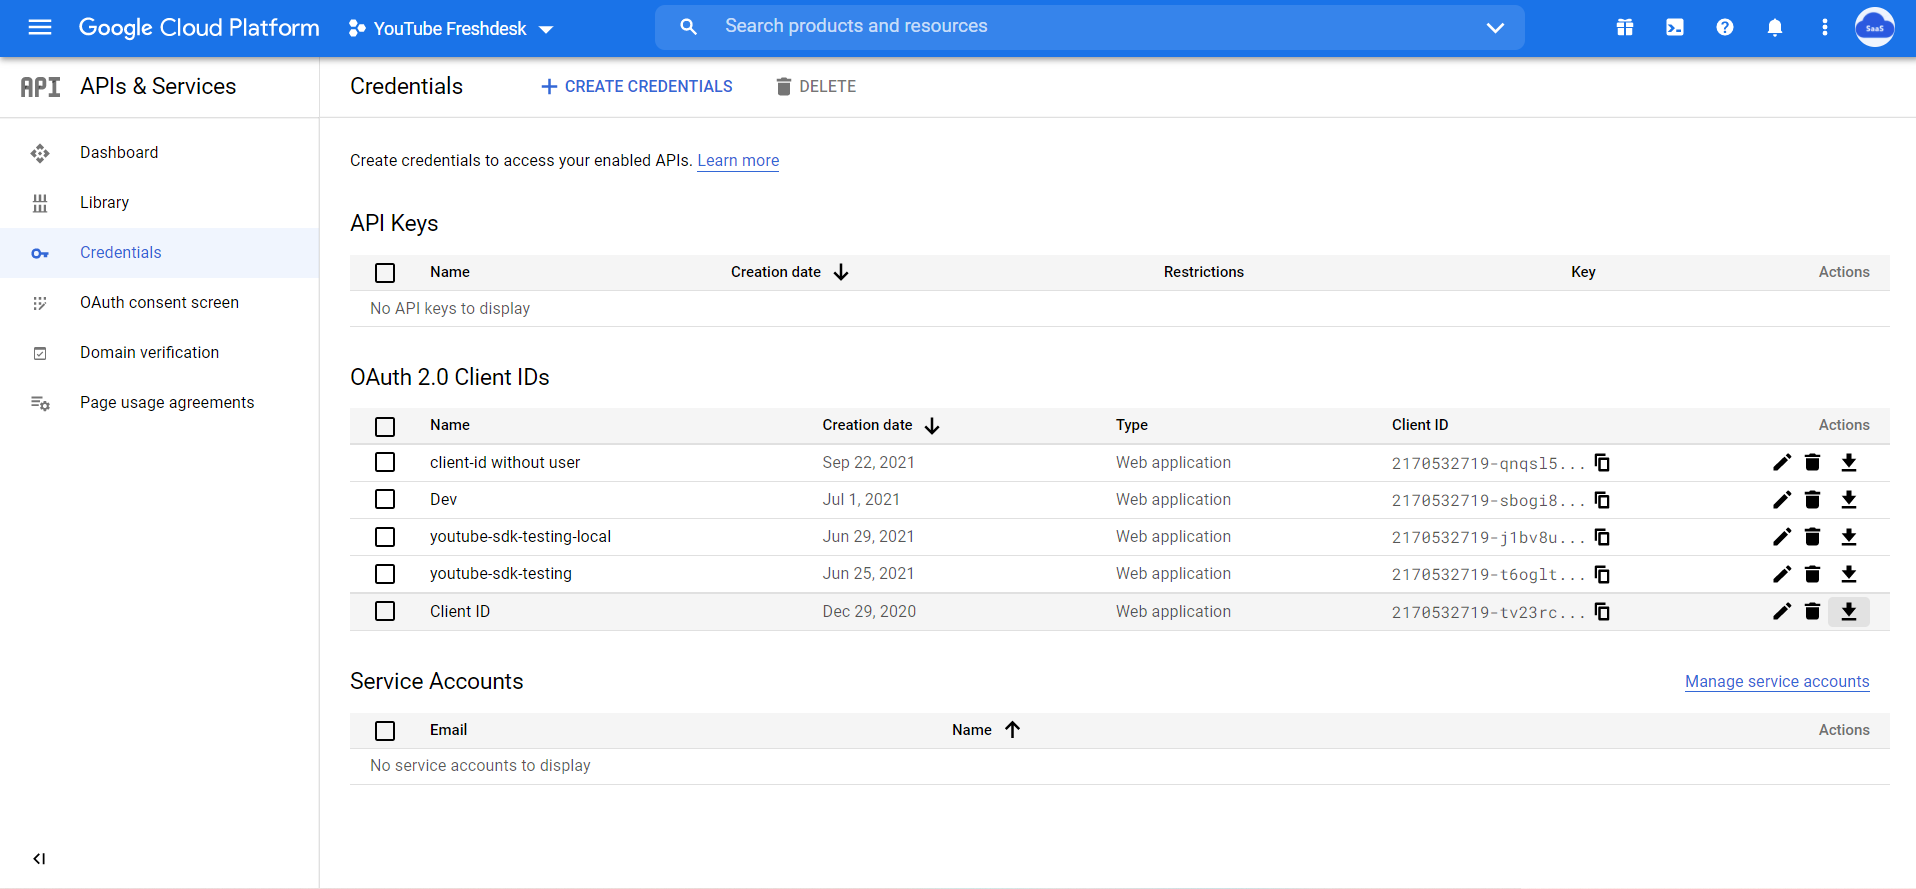1916x889 pixels.
Task: Open the YouTube Freshdesk project selector
Action: (450, 28)
